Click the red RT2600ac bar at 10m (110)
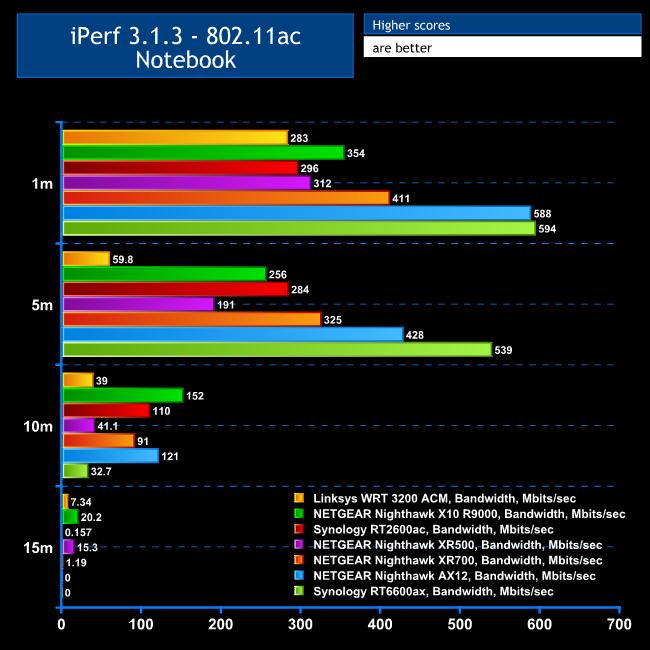The height and width of the screenshot is (650, 650). pos(106,410)
